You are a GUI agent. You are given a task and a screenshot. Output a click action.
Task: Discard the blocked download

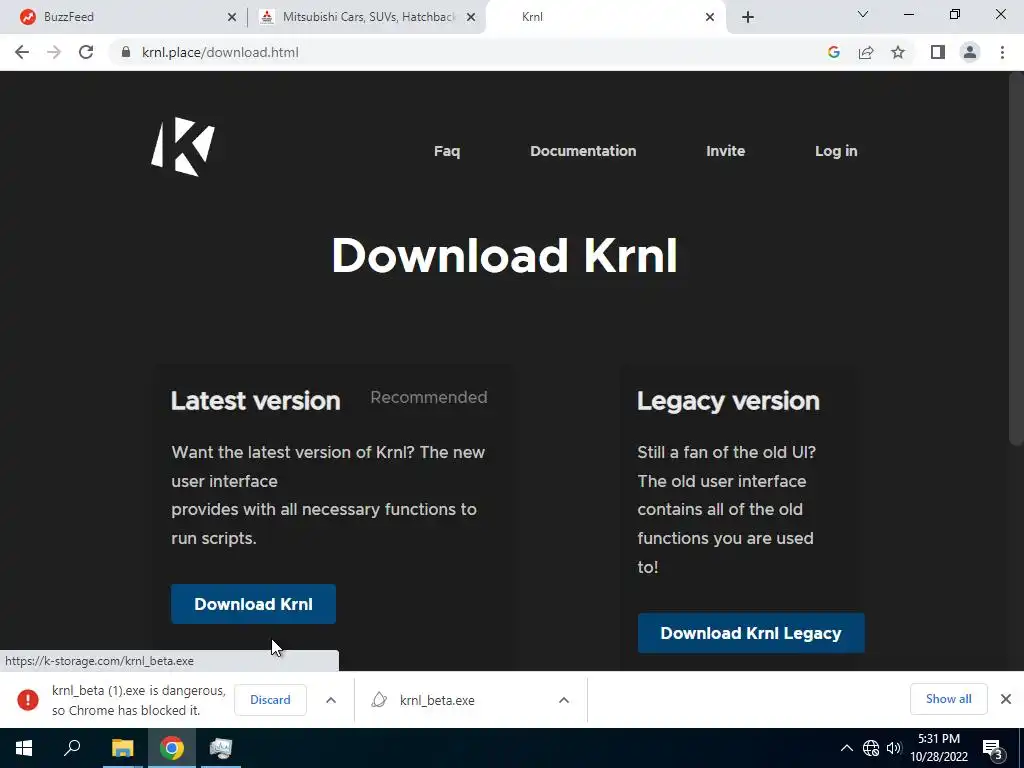pos(270,699)
